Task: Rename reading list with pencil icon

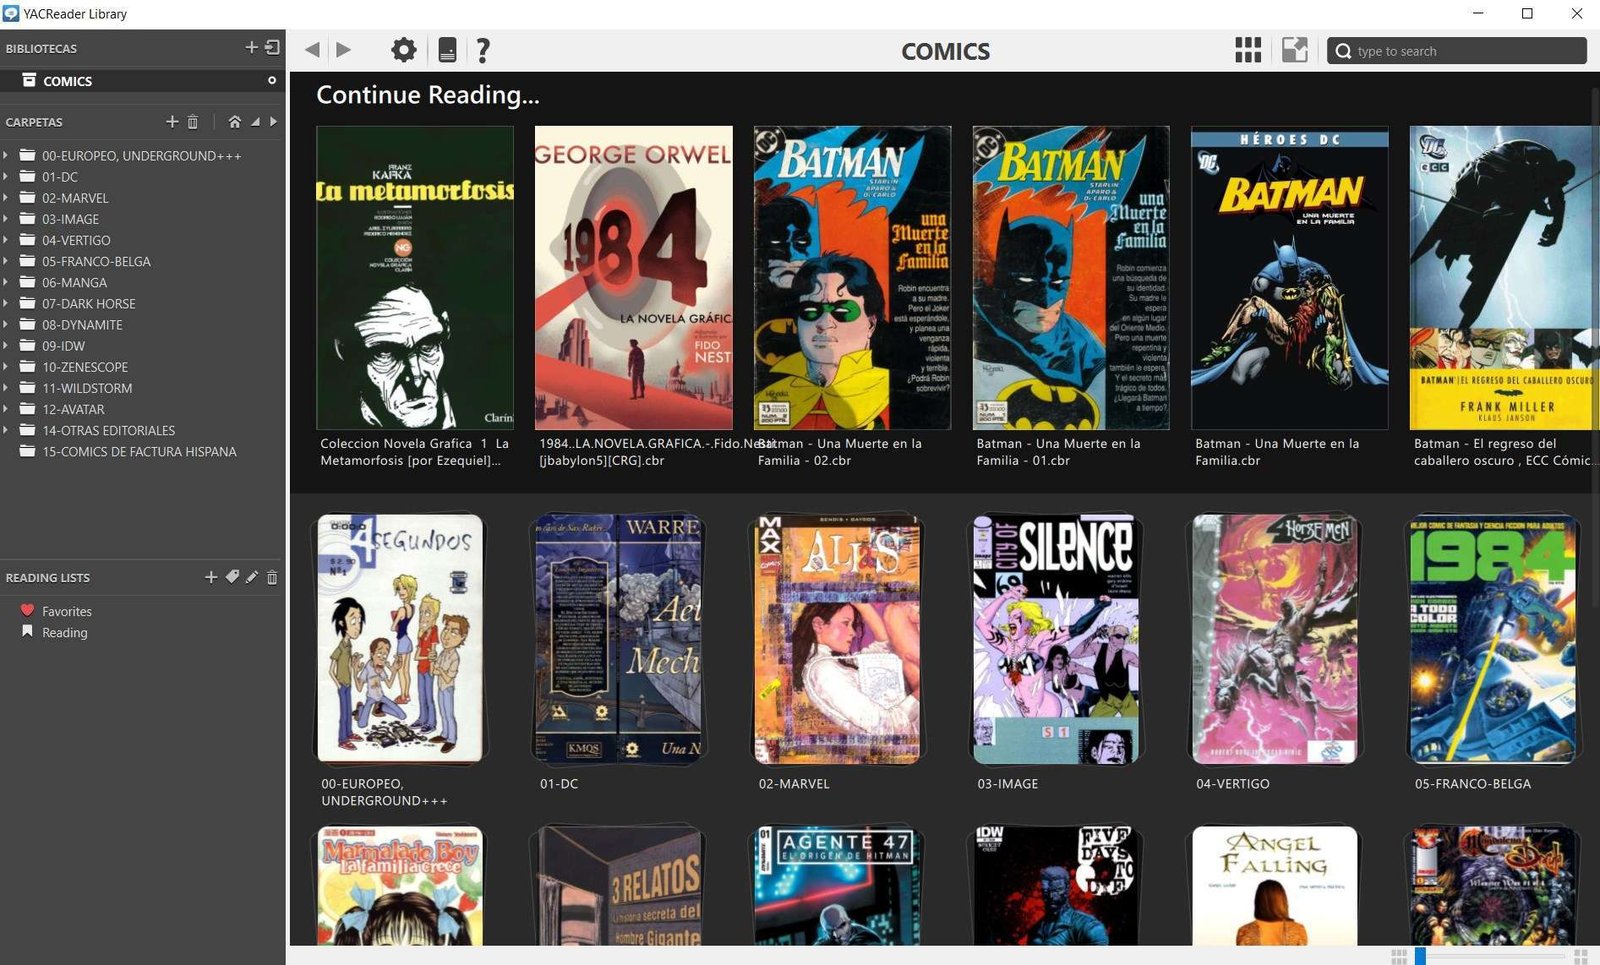Action: pos(252,577)
